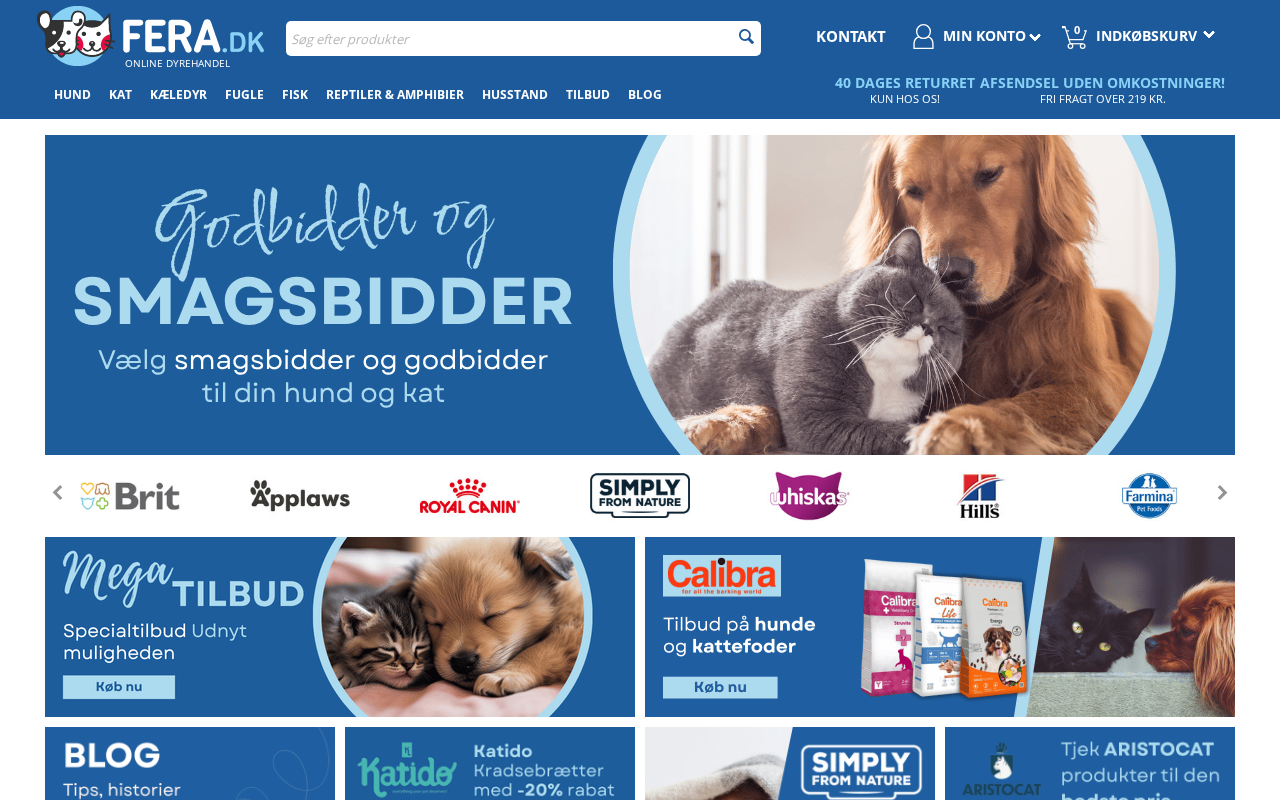Image resolution: width=1280 pixels, height=800 pixels.
Task: Select the Farmina brand logo
Action: [x=1149, y=495]
